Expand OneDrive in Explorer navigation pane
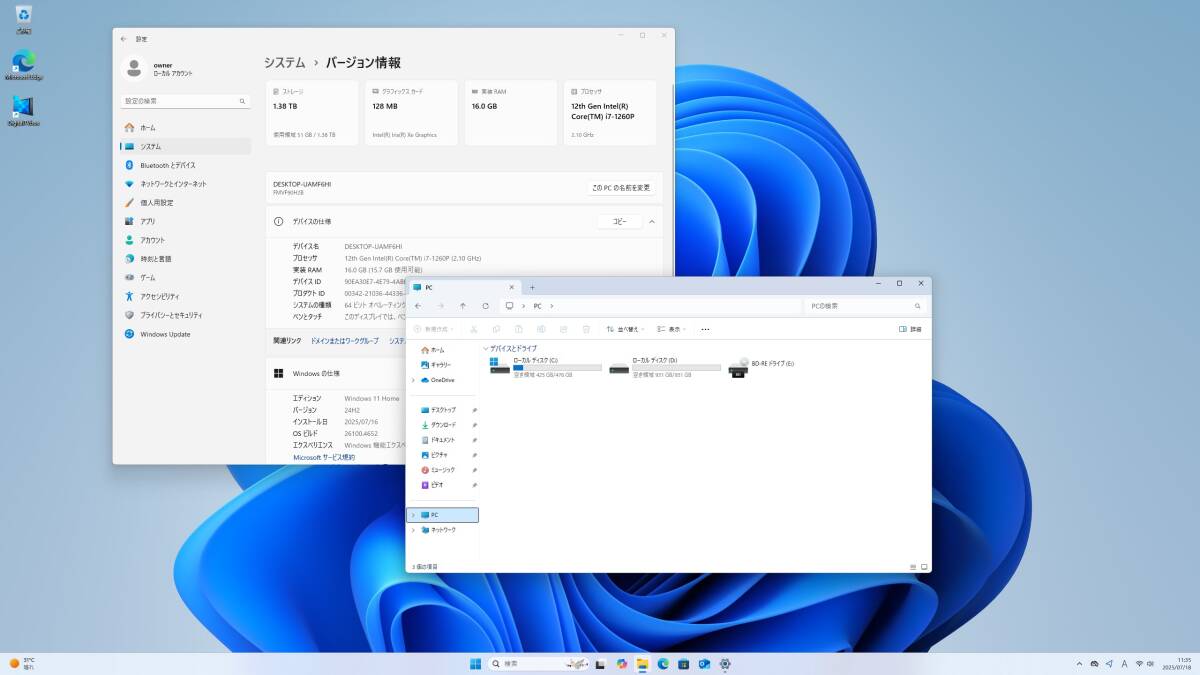1200x675 pixels. (x=413, y=380)
